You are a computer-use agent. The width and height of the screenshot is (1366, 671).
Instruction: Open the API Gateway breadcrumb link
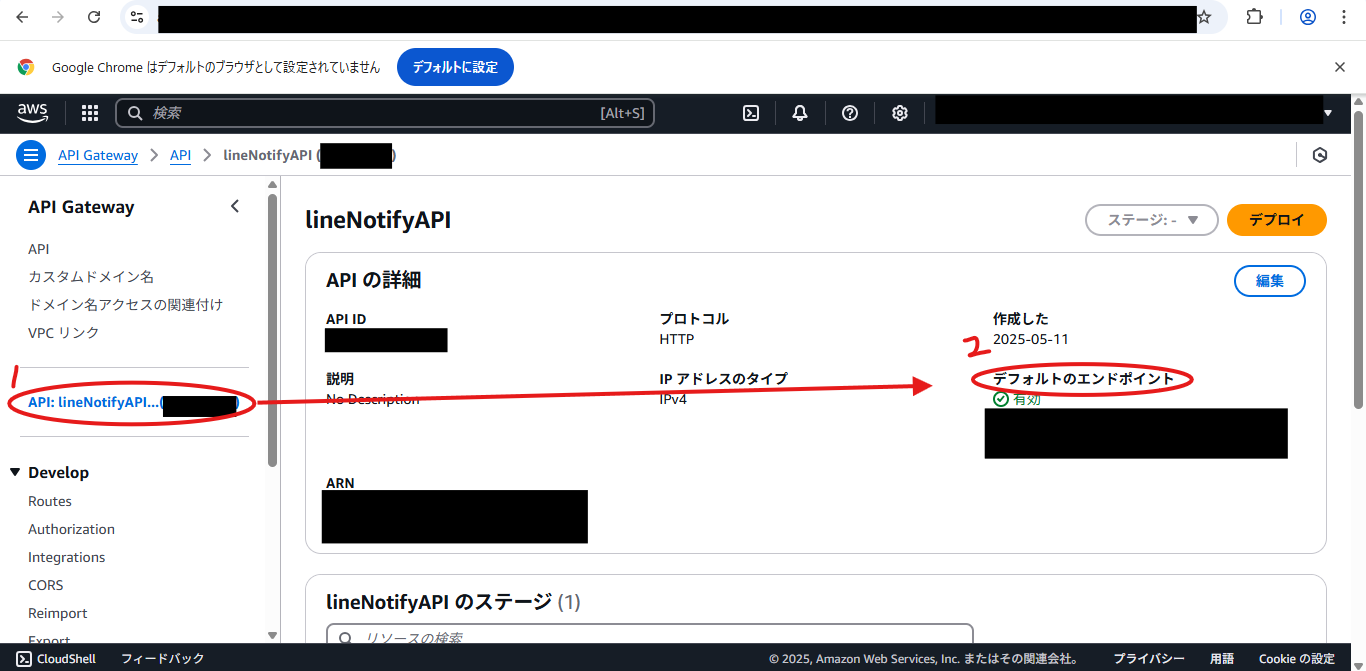pos(98,155)
